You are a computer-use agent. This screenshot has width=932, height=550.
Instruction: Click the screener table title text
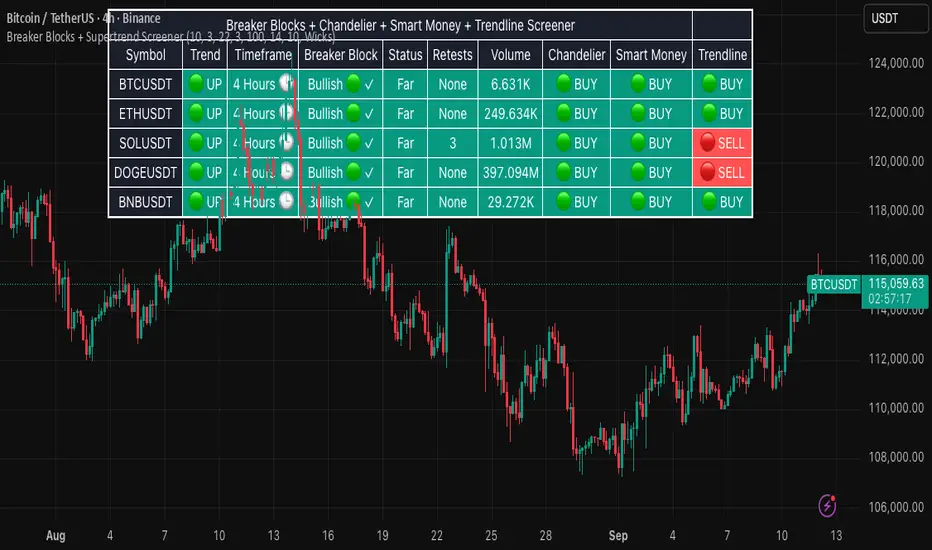point(401,26)
